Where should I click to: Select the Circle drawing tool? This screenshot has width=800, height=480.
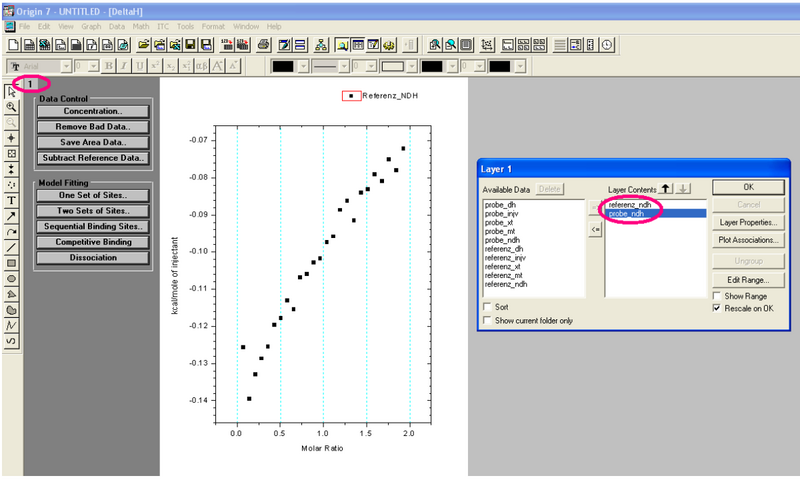[x=11, y=279]
